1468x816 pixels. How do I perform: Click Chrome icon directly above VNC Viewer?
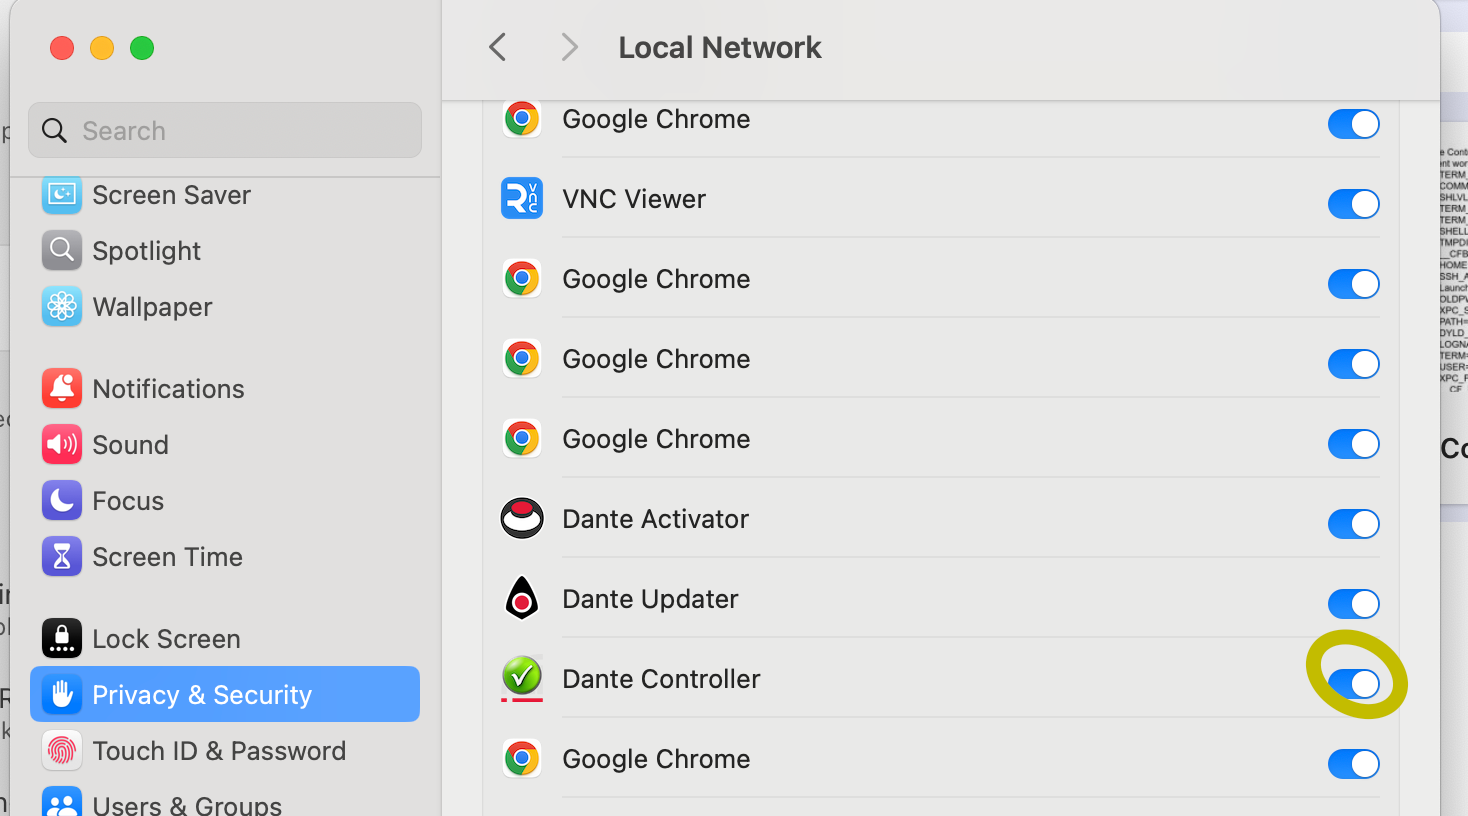522,119
